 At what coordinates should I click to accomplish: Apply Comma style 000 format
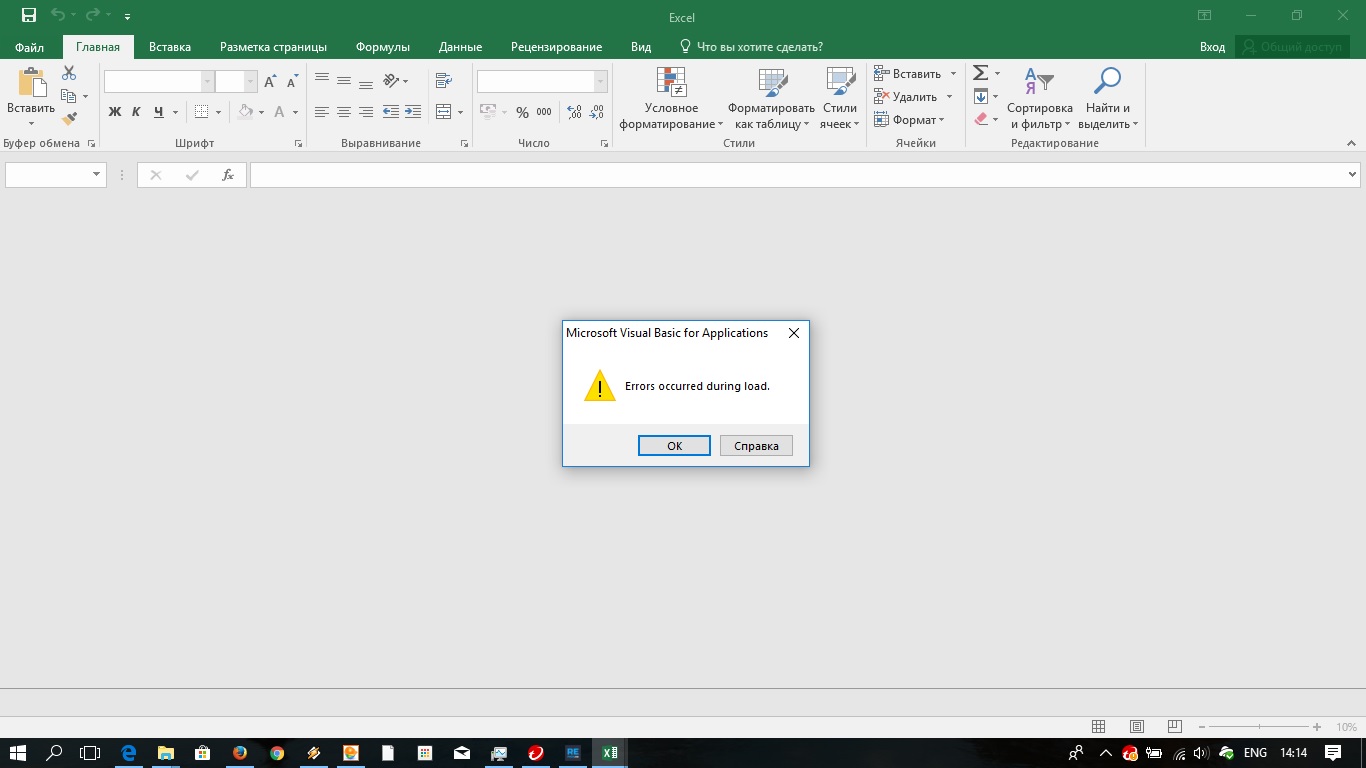coord(544,112)
